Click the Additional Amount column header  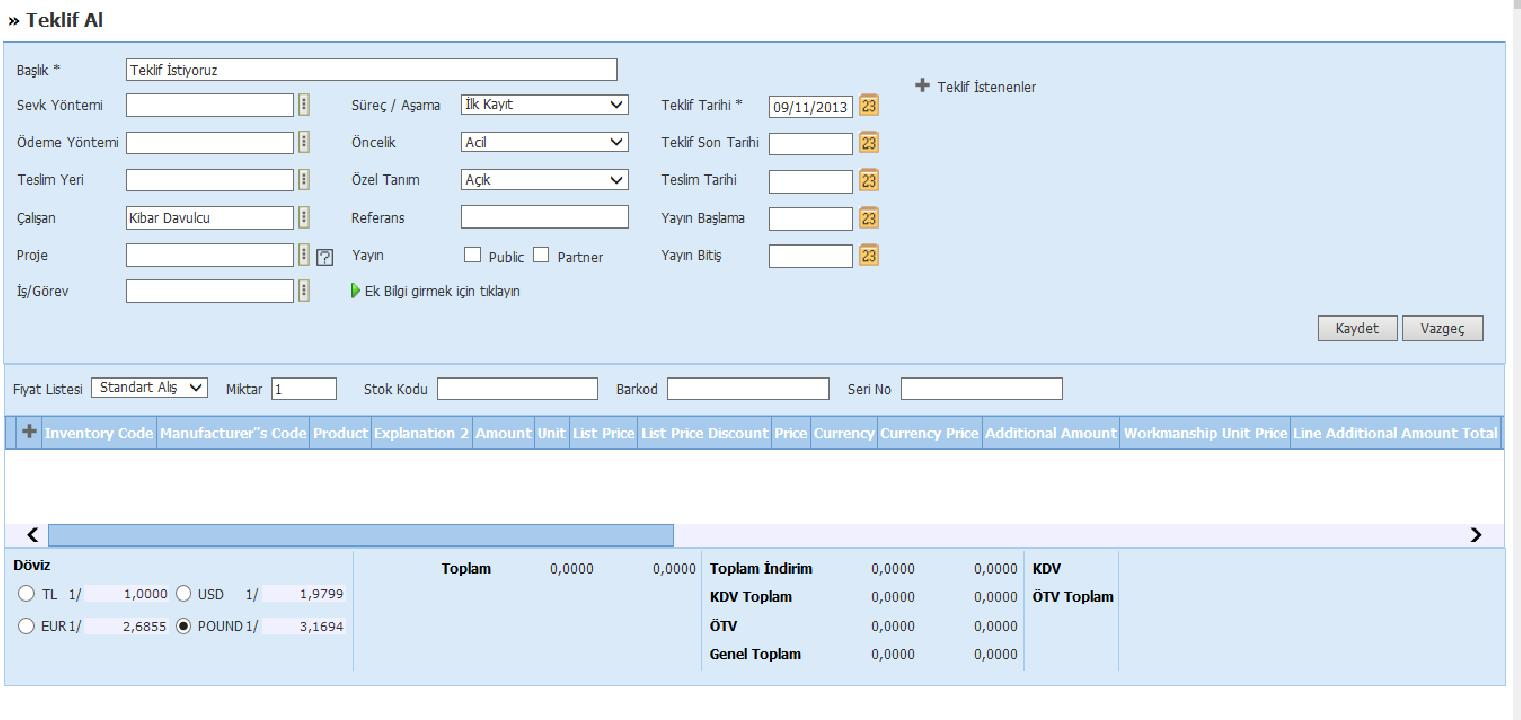pos(1051,433)
